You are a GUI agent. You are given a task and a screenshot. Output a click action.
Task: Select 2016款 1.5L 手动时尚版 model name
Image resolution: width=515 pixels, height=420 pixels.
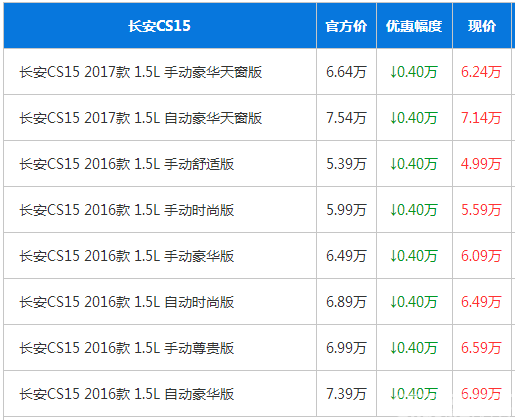tap(127, 210)
